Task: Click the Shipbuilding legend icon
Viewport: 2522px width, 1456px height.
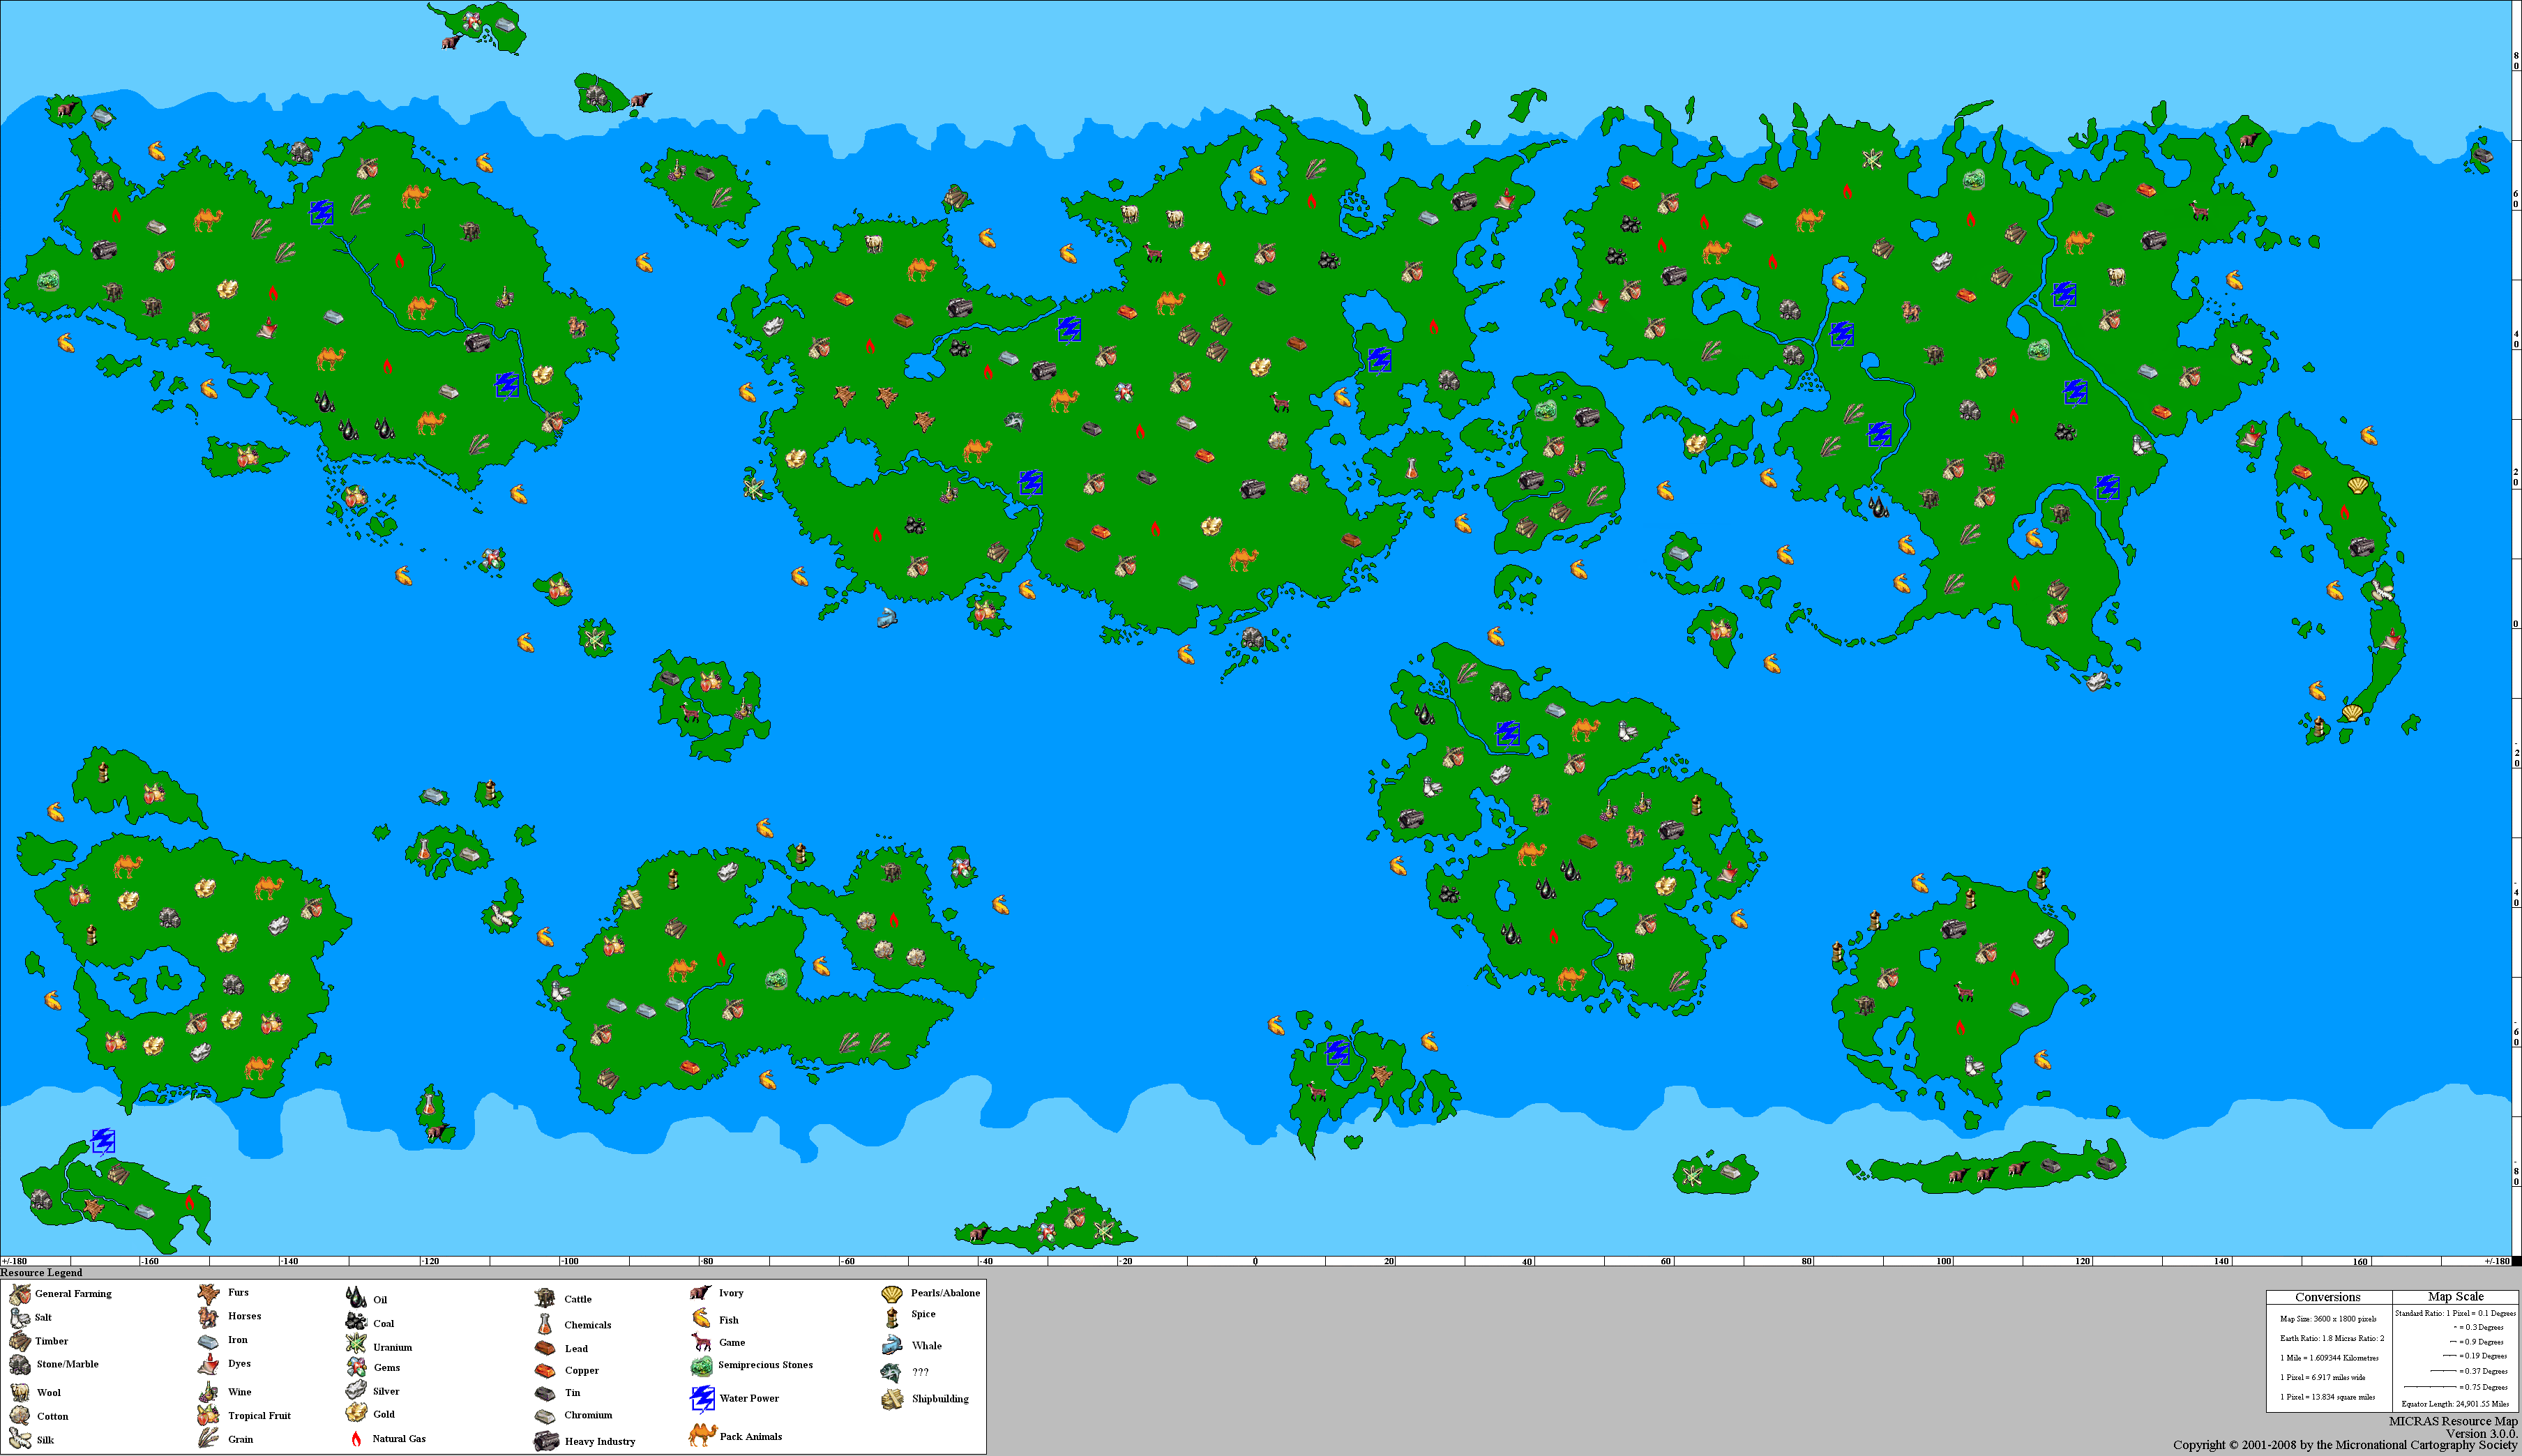Action: [x=892, y=1399]
